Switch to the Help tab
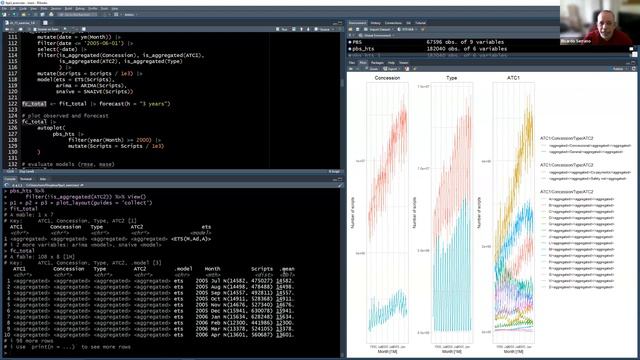640x360 pixels. (x=391, y=63)
